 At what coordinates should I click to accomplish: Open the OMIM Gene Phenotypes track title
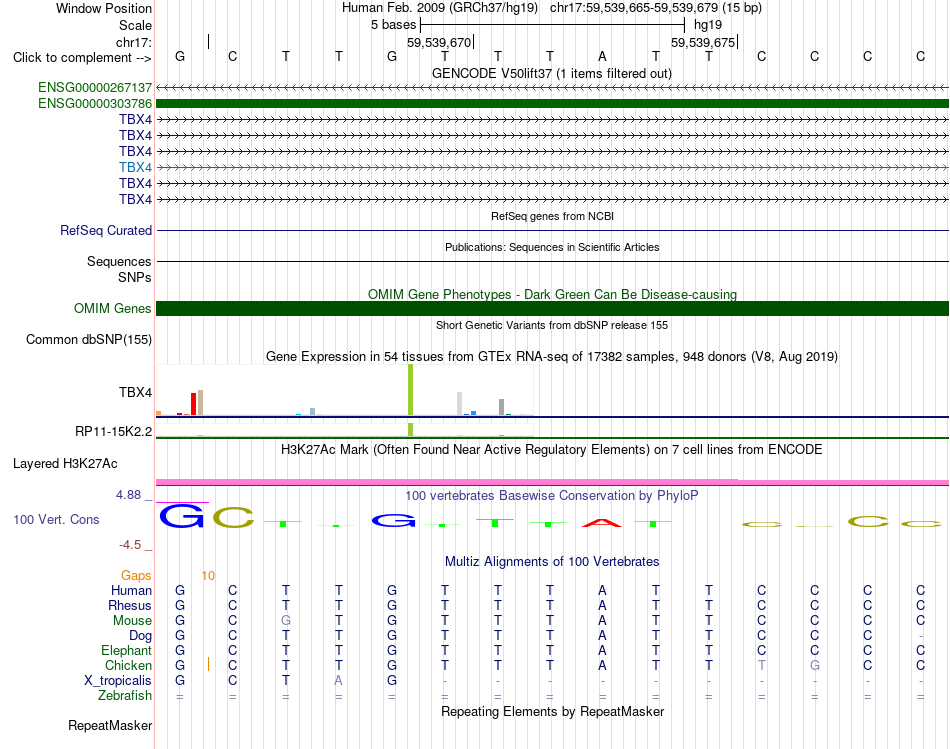pos(552,295)
